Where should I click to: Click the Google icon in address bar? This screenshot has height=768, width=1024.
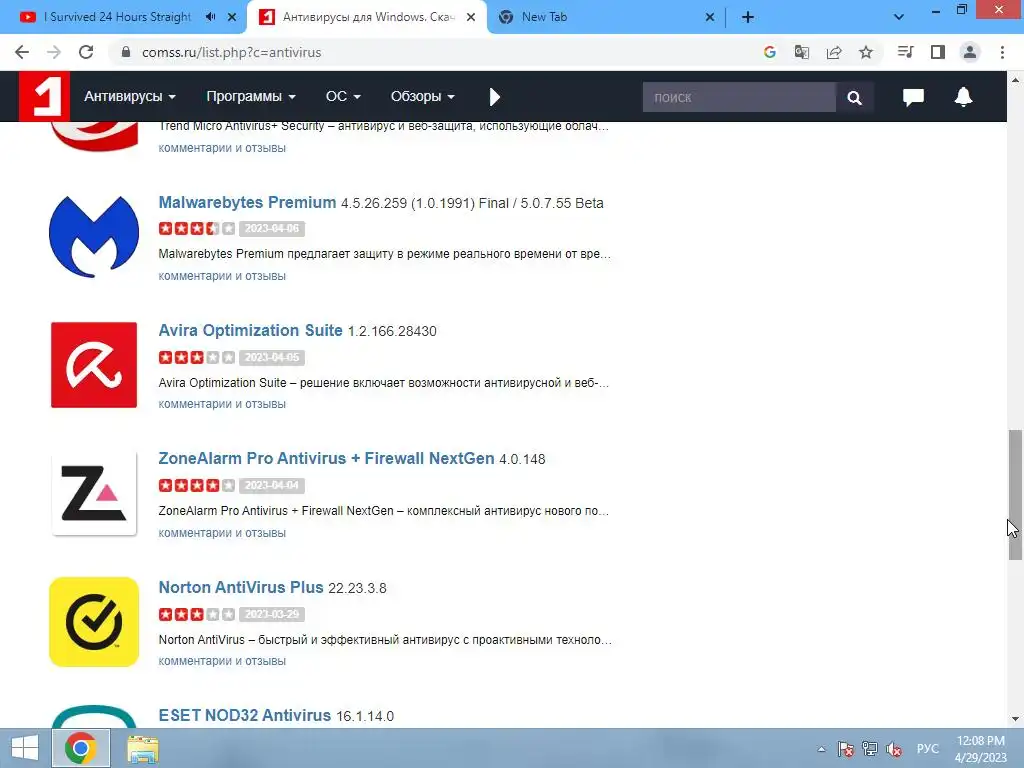click(770, 52)
